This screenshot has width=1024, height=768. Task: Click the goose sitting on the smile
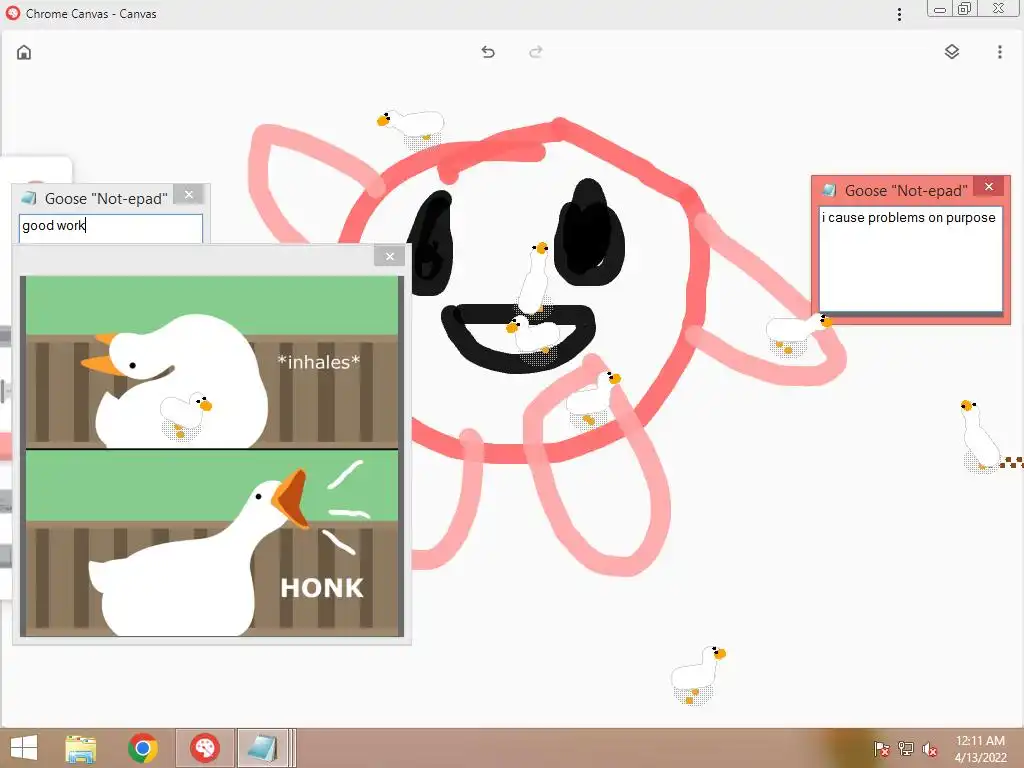pyautogui.click(x=533, y=338)
